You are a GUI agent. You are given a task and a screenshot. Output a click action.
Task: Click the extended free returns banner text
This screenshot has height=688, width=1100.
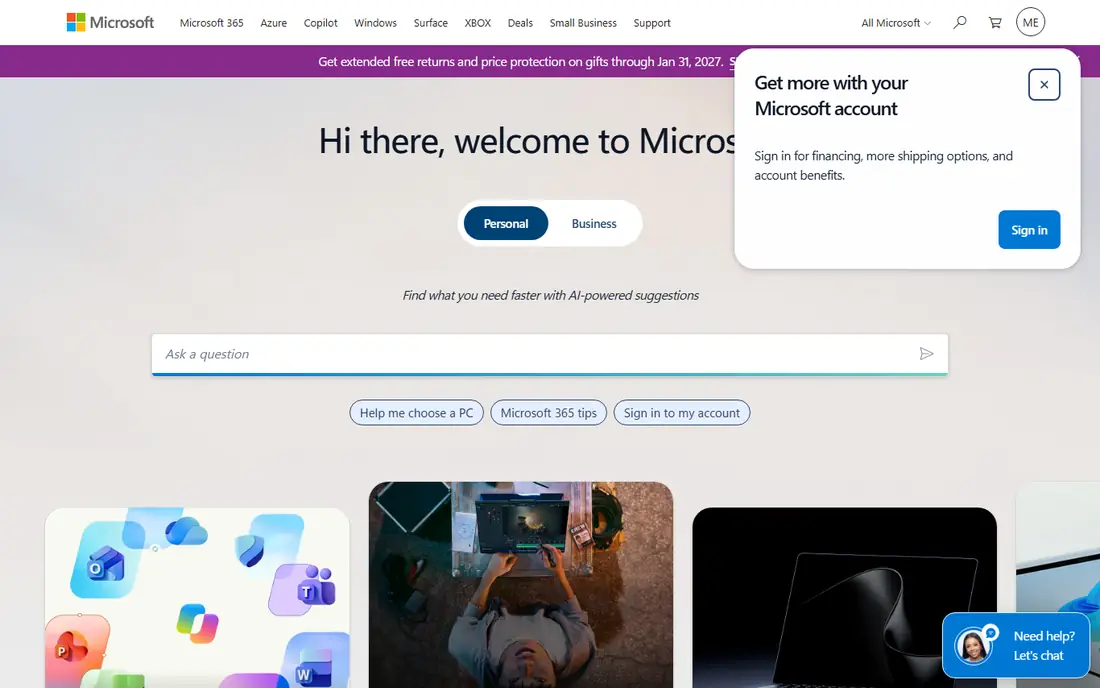pos(521,62)
